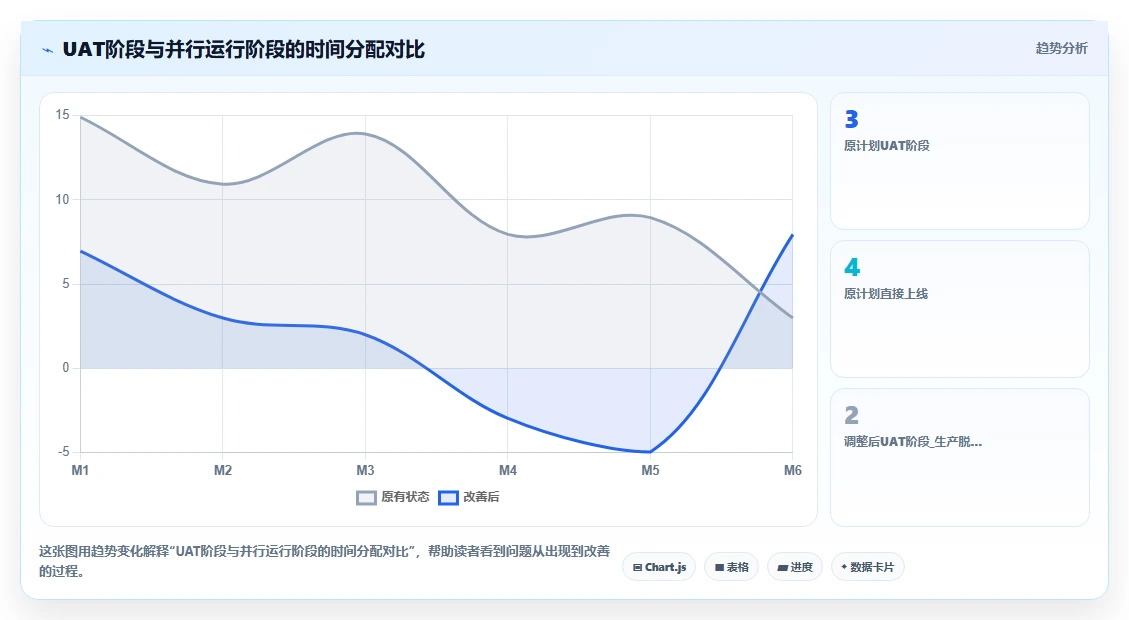
Task: Click the 进度 tag icon
Action: click(783, 567)
